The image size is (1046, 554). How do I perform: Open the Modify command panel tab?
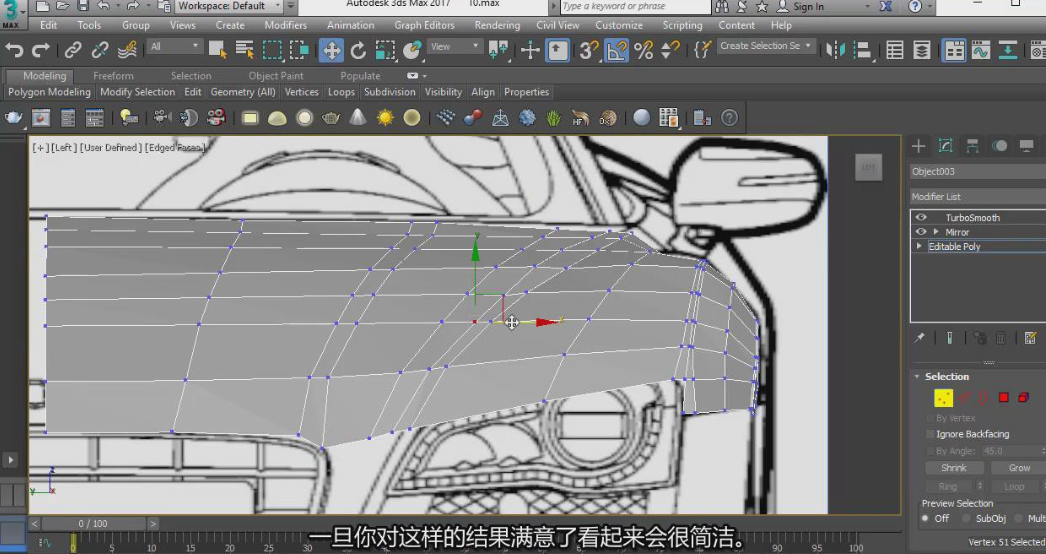[x=945, y=146]
